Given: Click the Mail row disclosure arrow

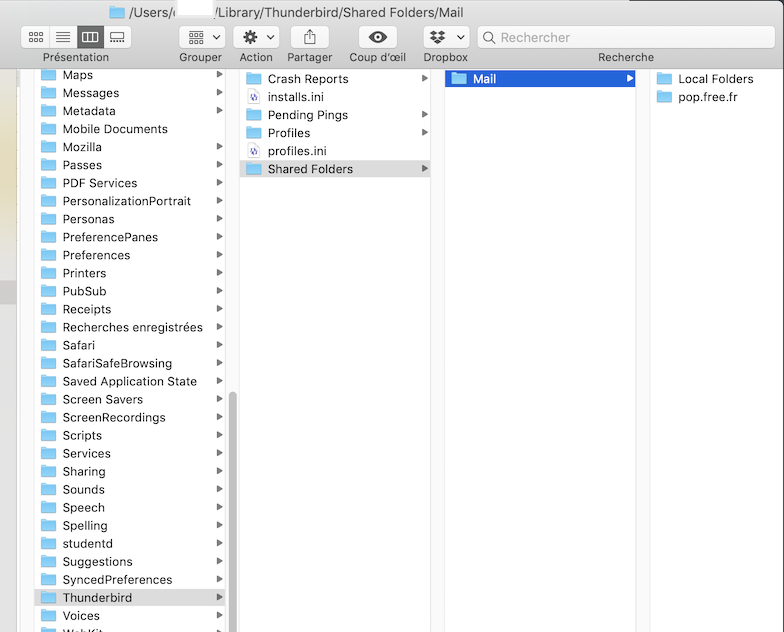Looking at the screenshot, I should point(630,78).
